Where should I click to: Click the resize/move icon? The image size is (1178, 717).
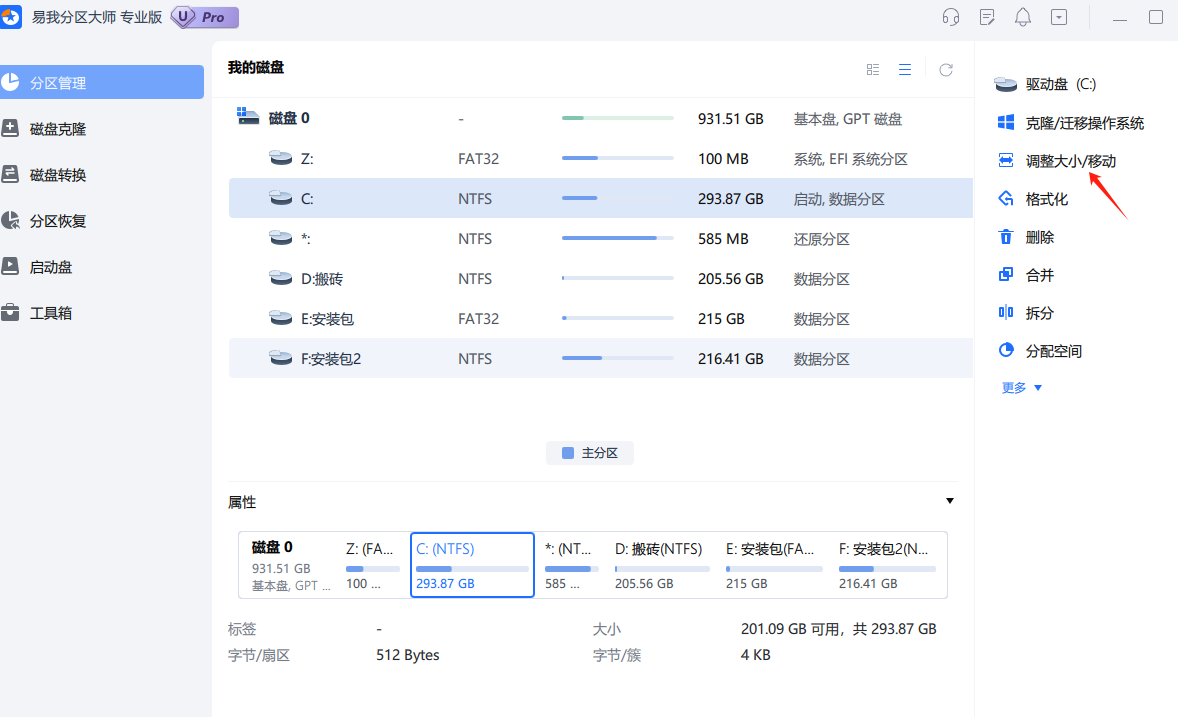point(1006,160)
